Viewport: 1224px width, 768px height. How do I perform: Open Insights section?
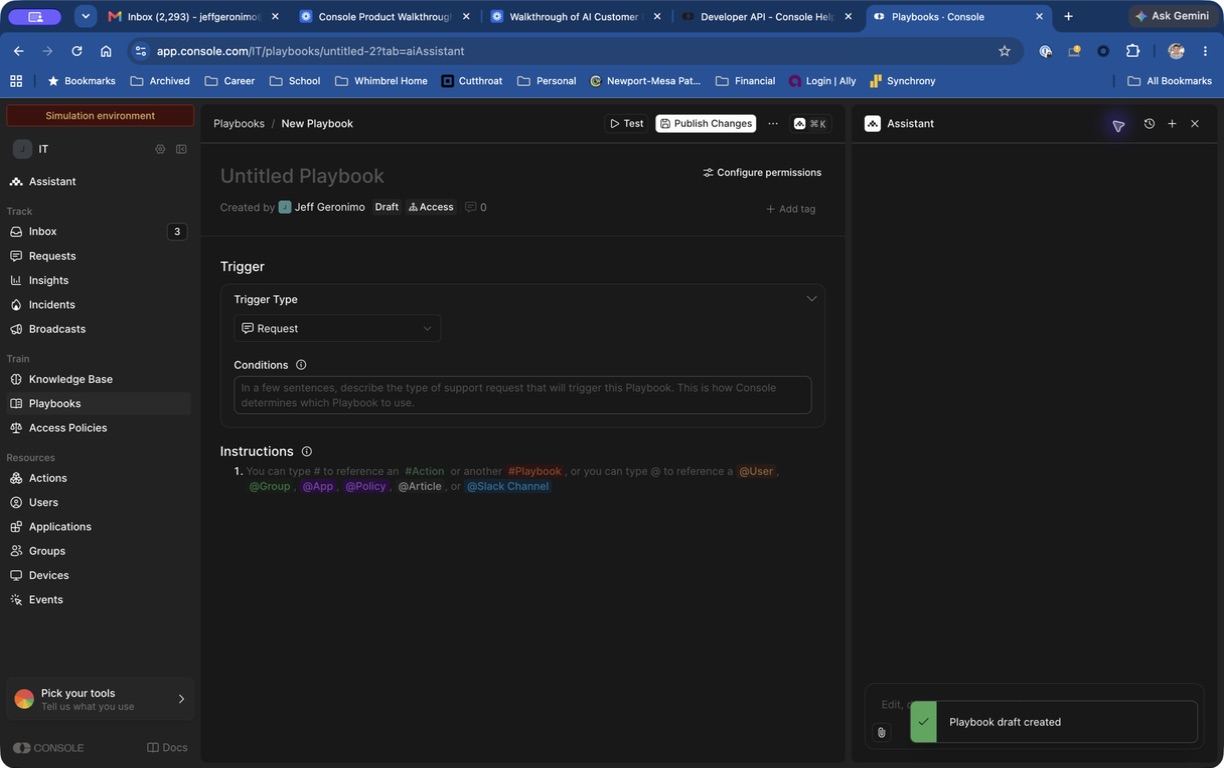97,280
